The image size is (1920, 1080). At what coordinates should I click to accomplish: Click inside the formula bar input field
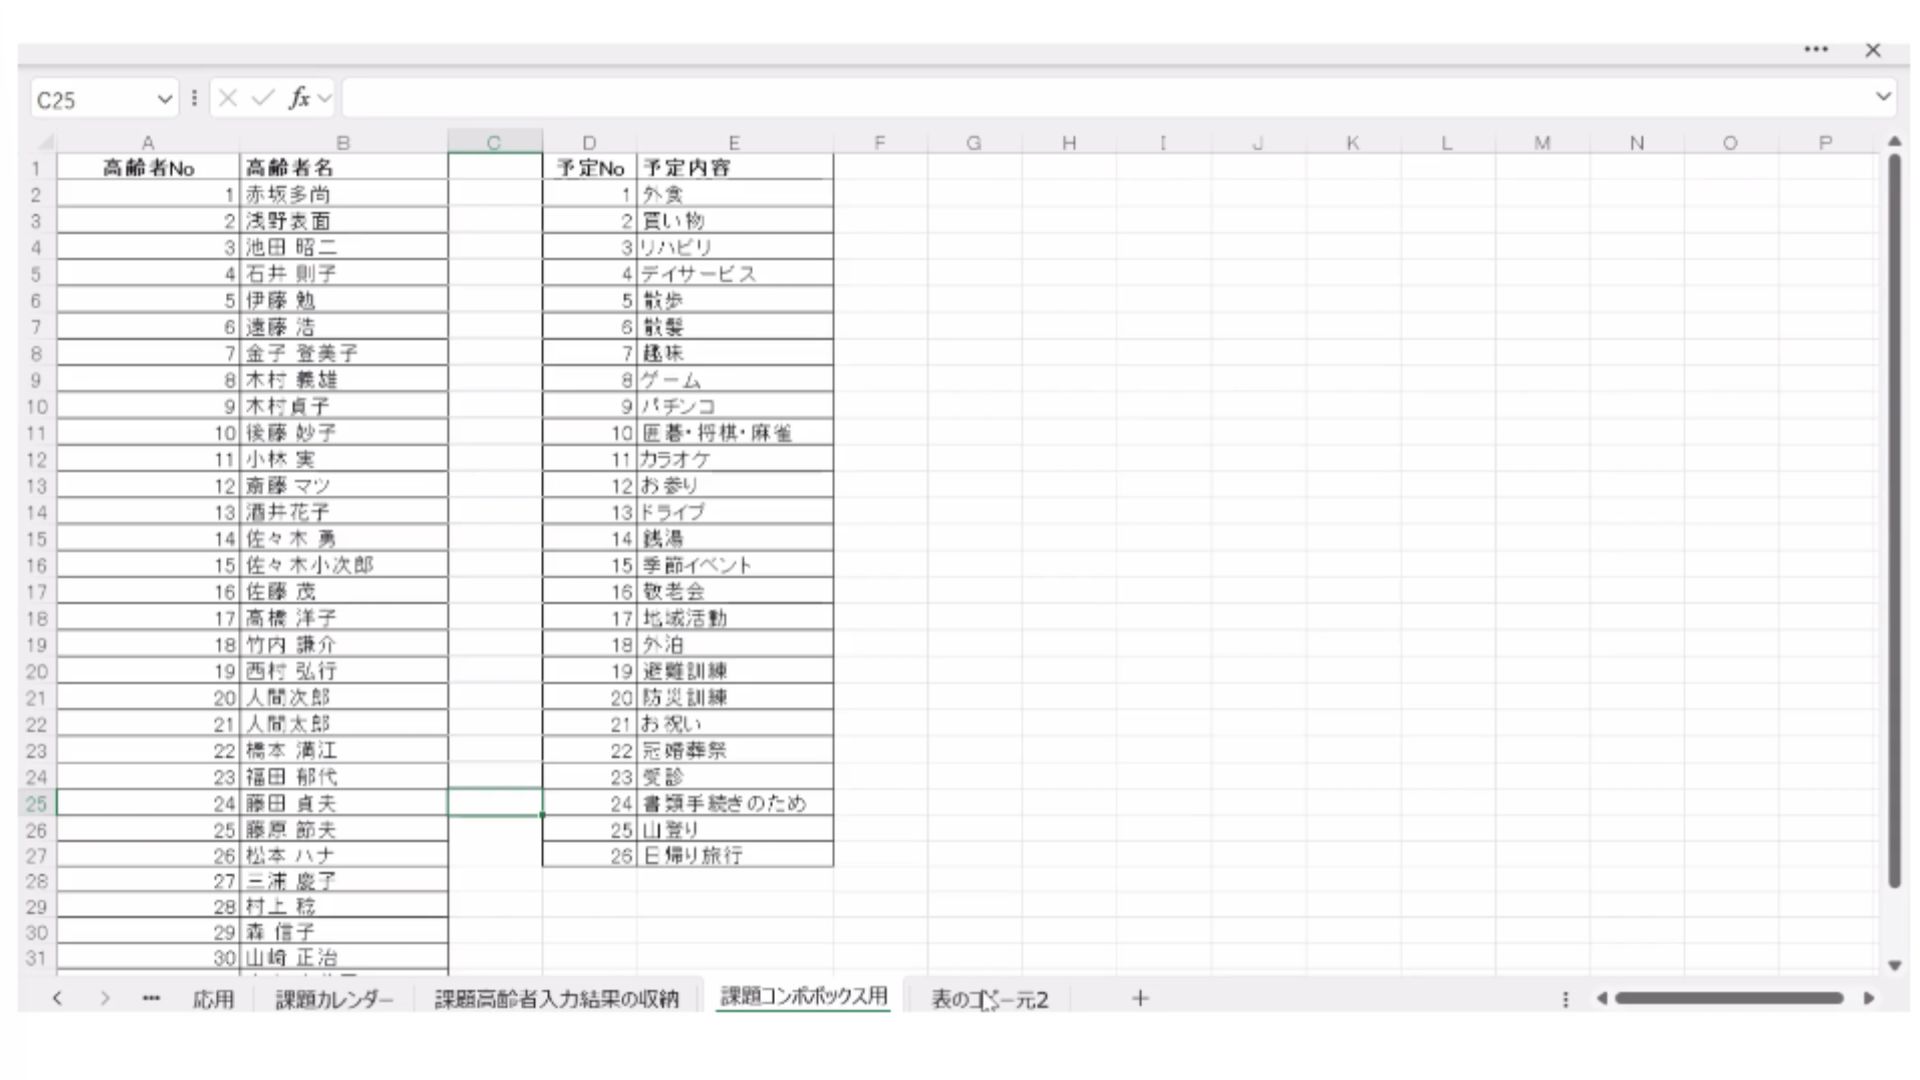tap(1100, 98)
